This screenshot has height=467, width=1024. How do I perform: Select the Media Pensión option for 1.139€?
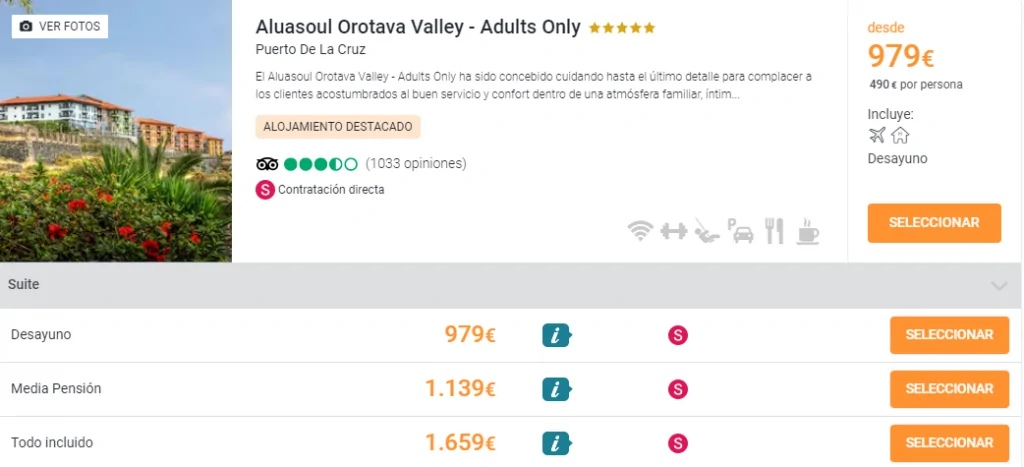(948, 389)
